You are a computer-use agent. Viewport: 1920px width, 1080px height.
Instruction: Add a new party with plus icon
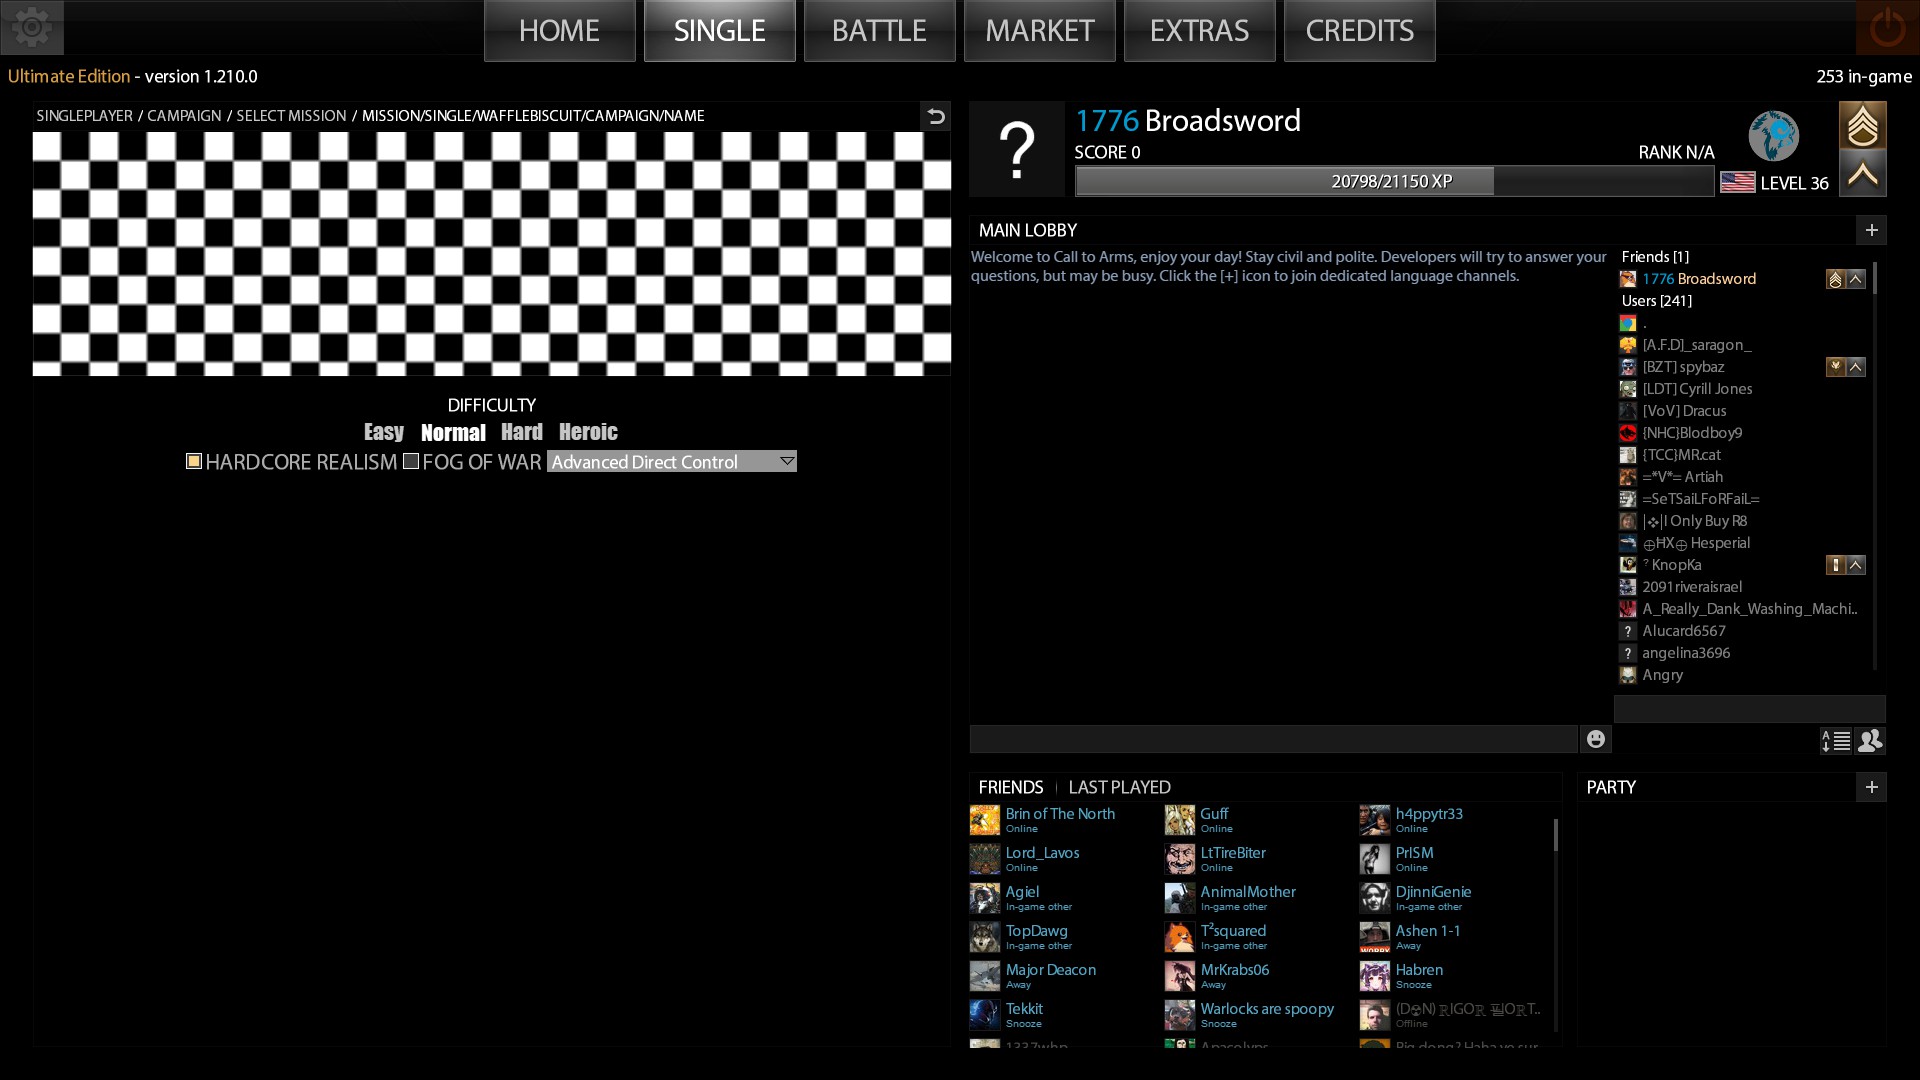tap(1871, 788)
